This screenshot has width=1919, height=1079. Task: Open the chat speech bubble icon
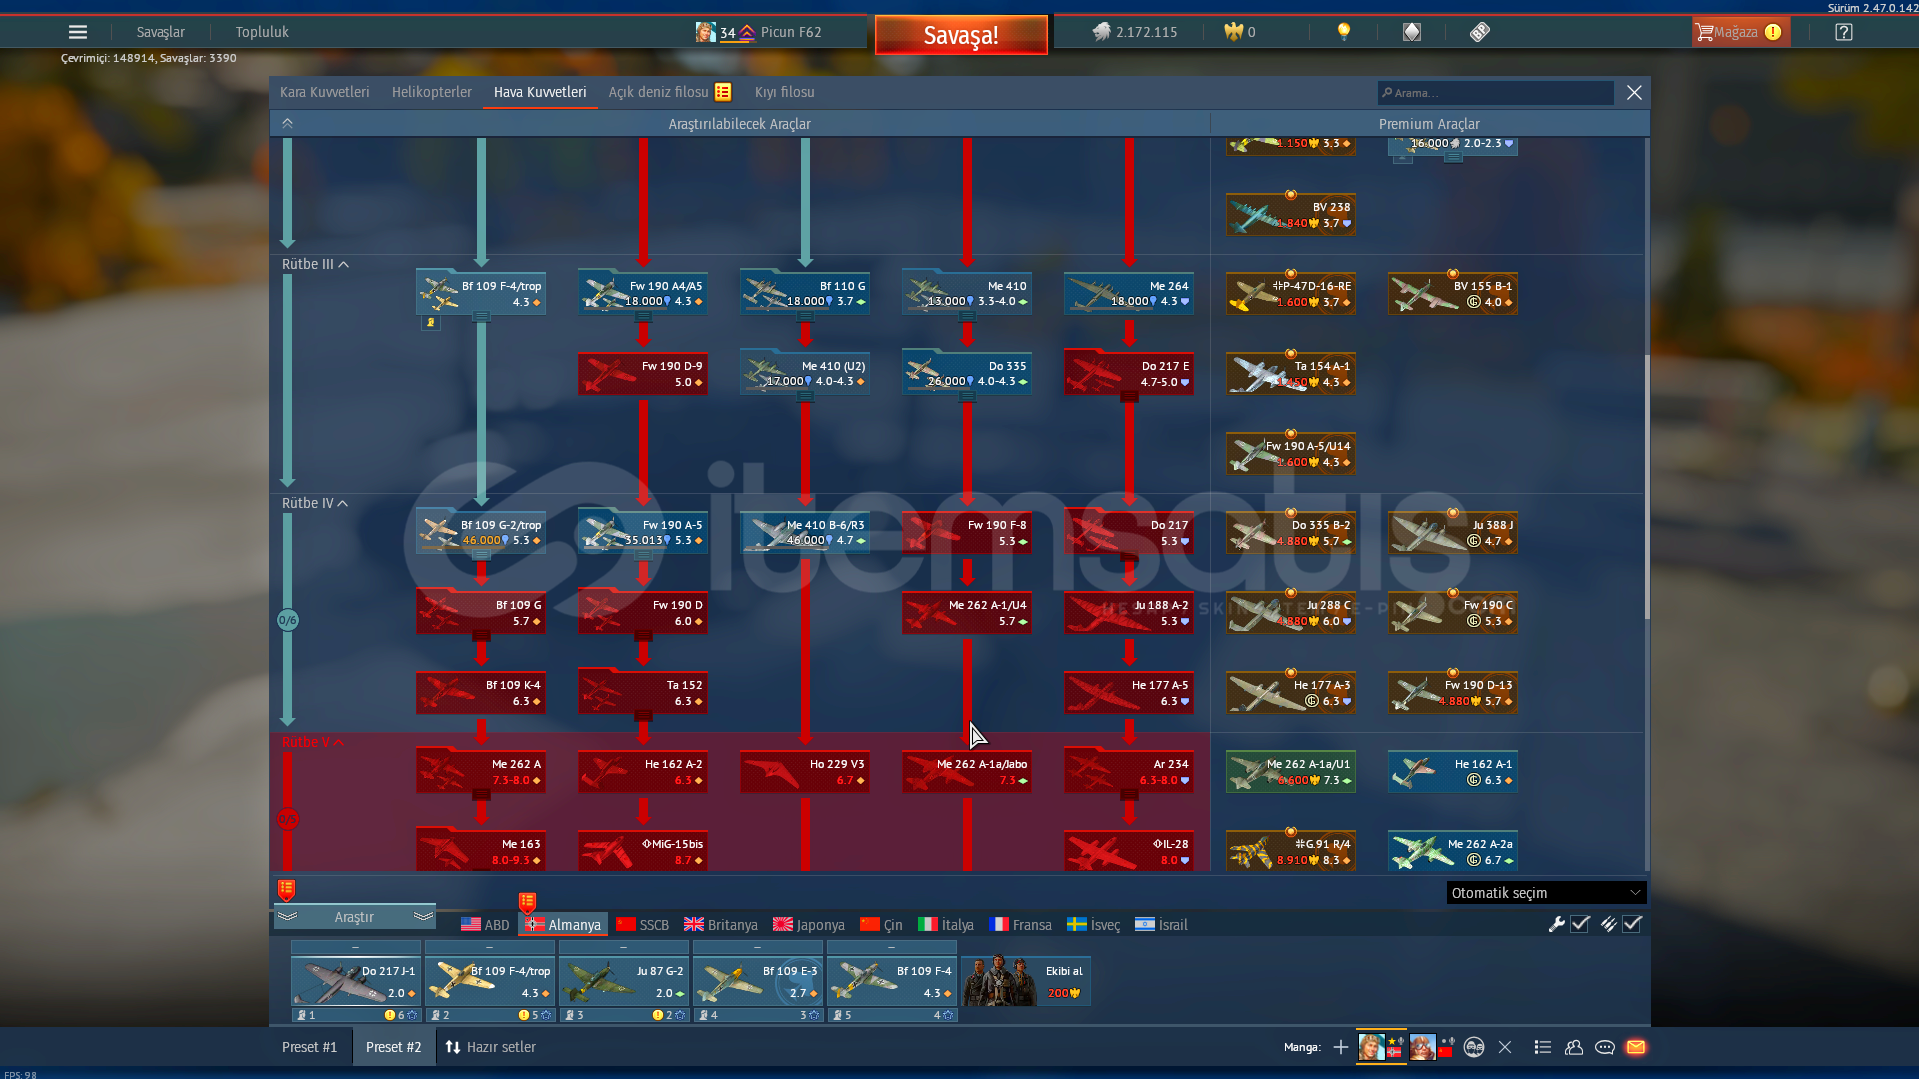[1605, 1047]
